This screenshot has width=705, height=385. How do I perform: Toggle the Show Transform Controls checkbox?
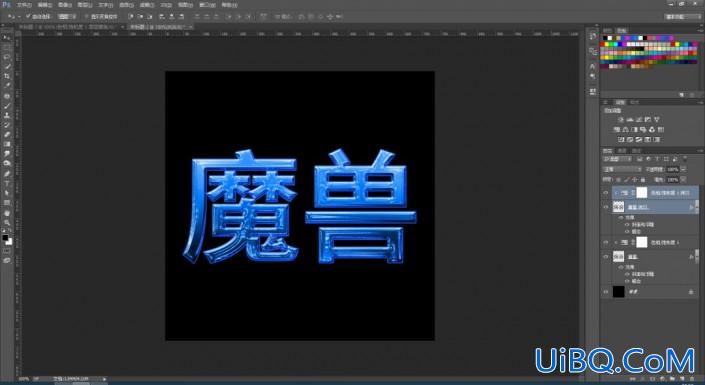(x=87, y=16)
